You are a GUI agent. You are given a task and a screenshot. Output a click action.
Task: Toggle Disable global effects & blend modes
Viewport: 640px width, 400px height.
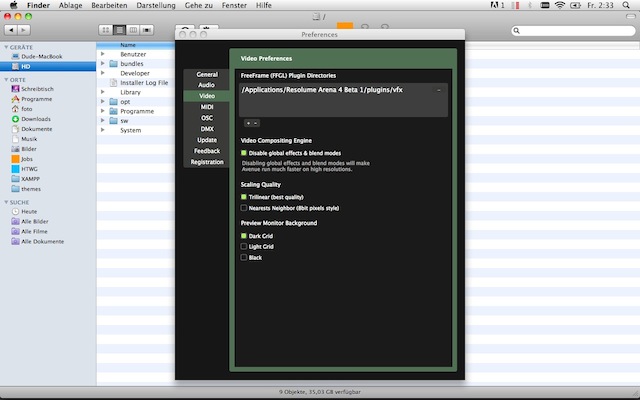[244, 153]
